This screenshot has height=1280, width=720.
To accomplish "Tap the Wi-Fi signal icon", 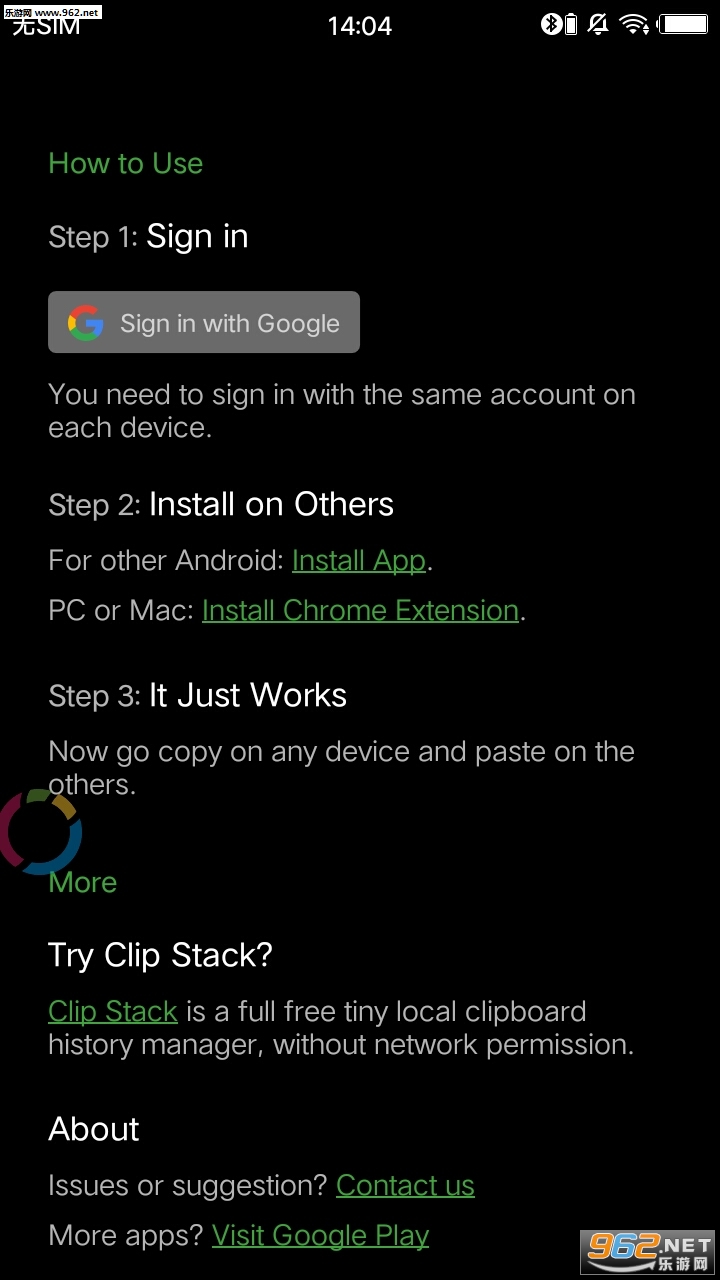I will pos(634,24).
